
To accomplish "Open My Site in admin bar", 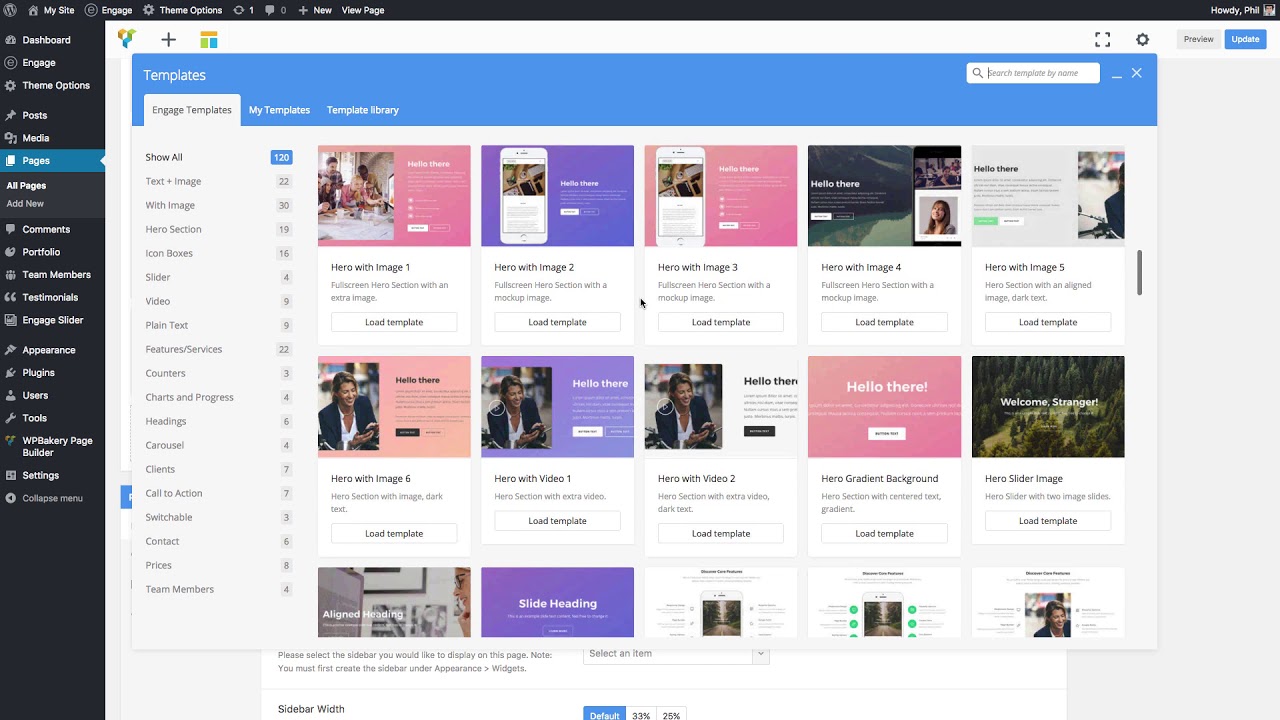I will coord(51,10).
